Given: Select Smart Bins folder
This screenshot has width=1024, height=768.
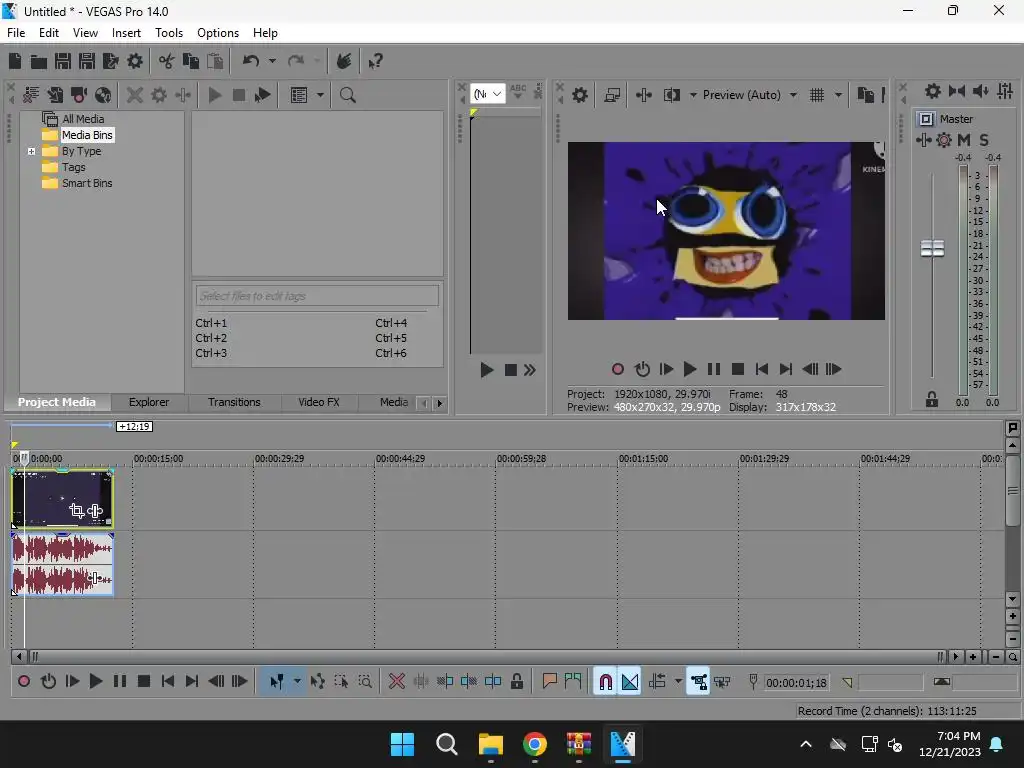Looking at the screenshot, I should click(x=87, y=184).
